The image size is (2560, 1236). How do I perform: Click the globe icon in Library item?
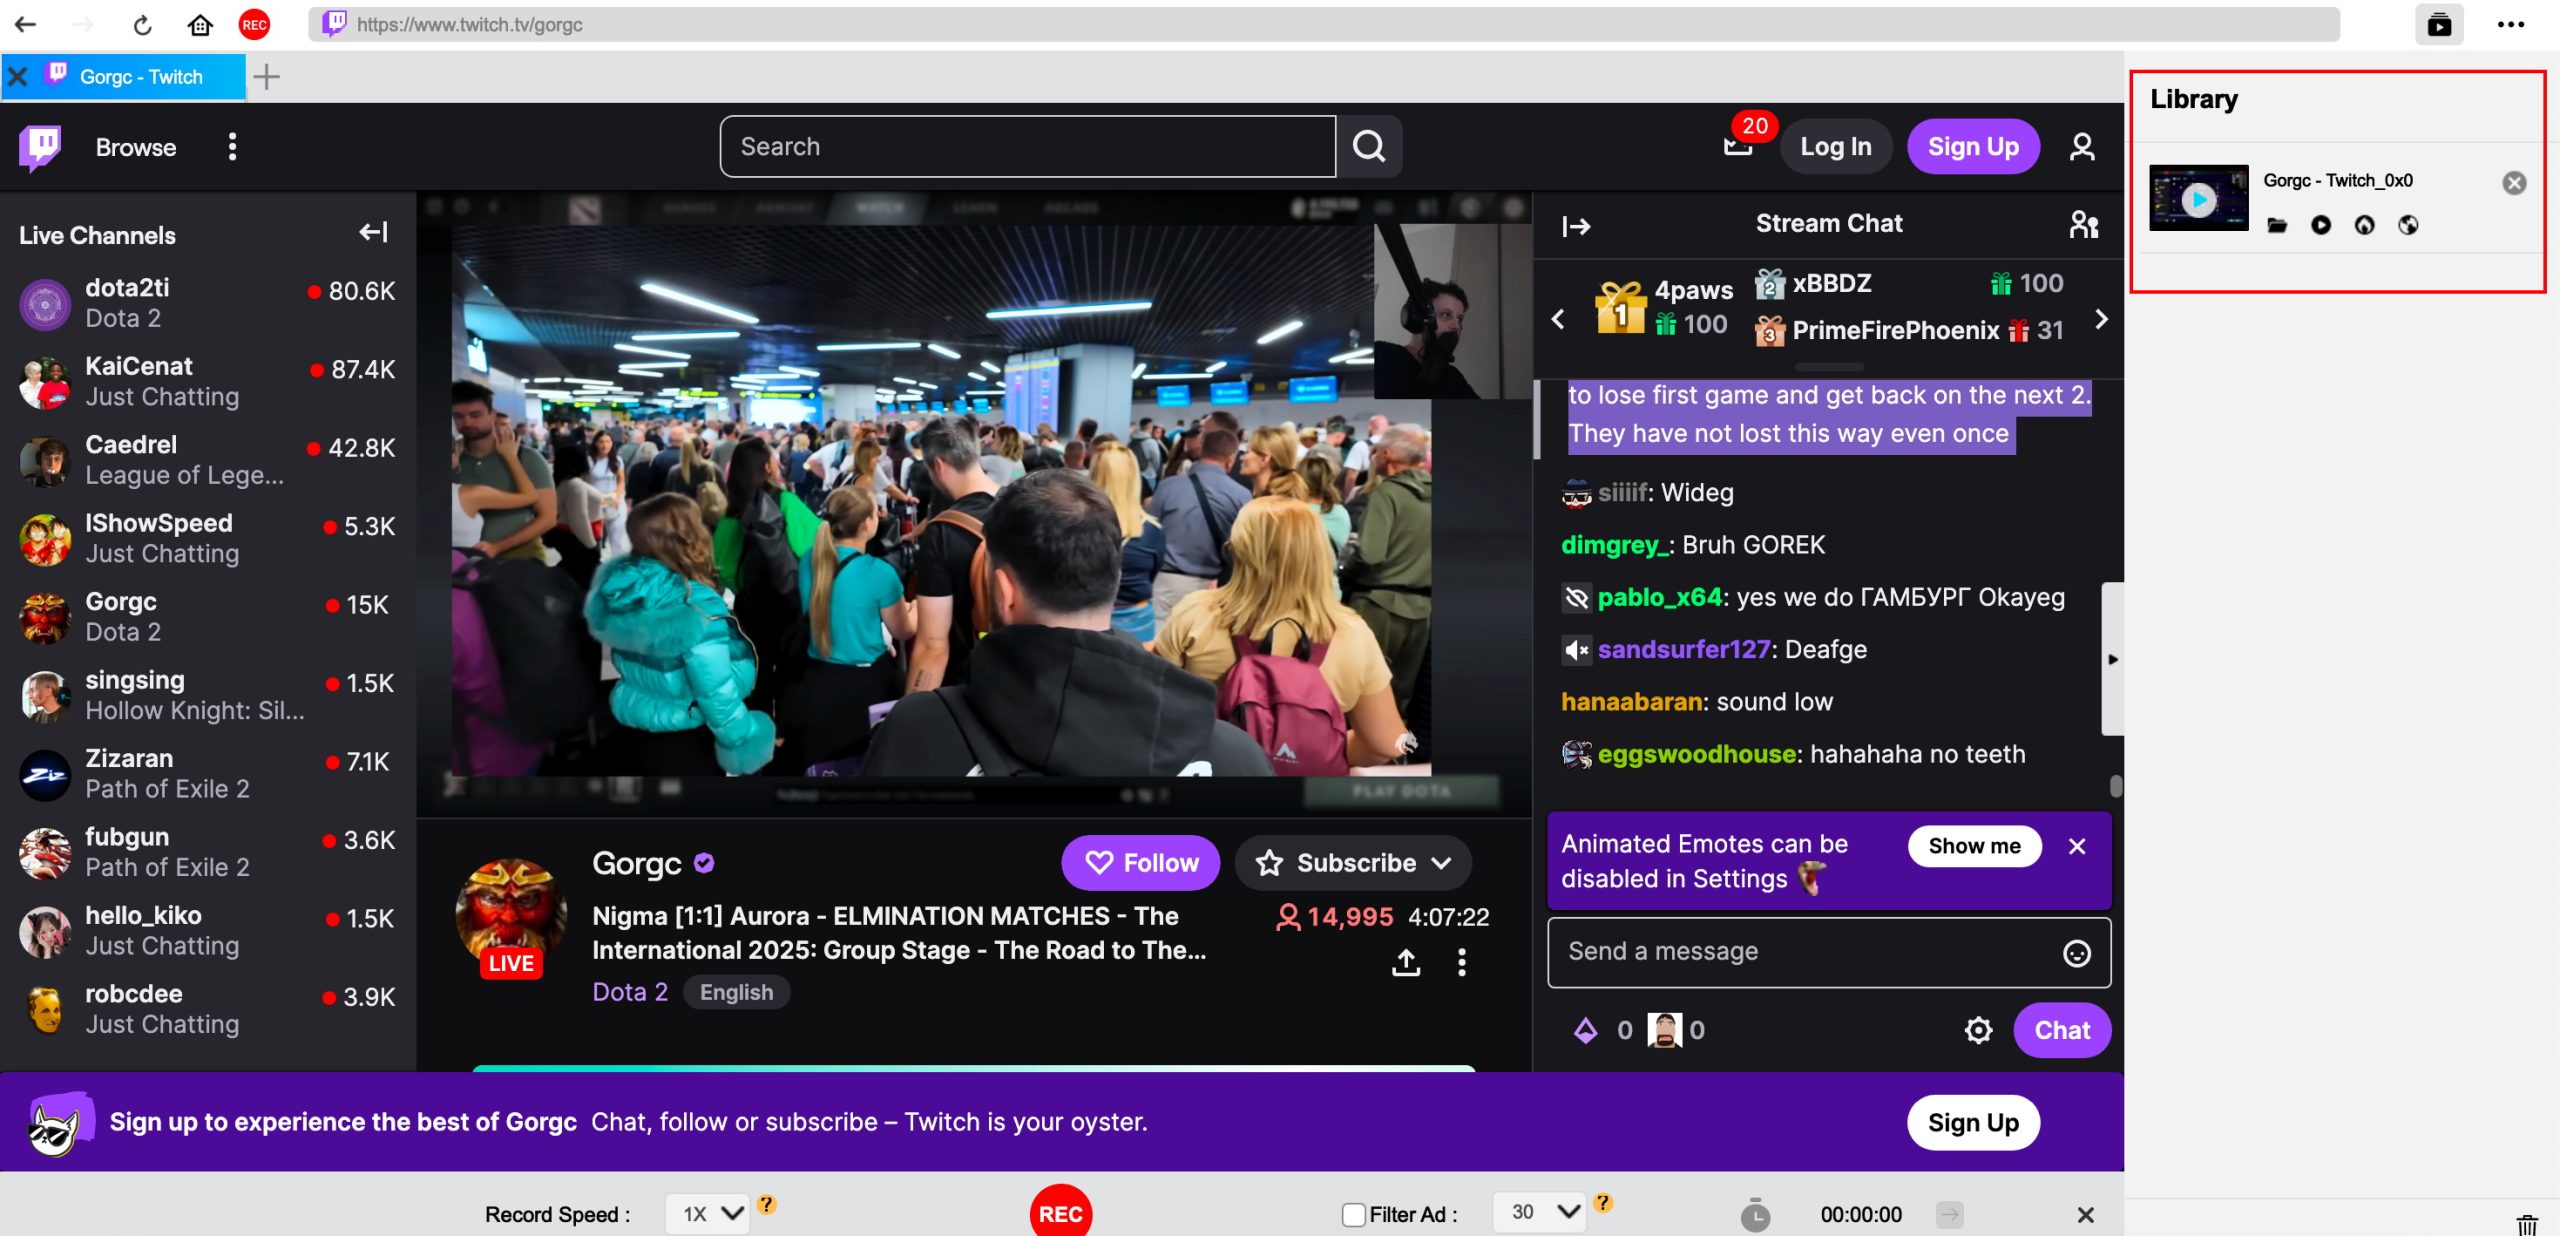pos(2408,225)
